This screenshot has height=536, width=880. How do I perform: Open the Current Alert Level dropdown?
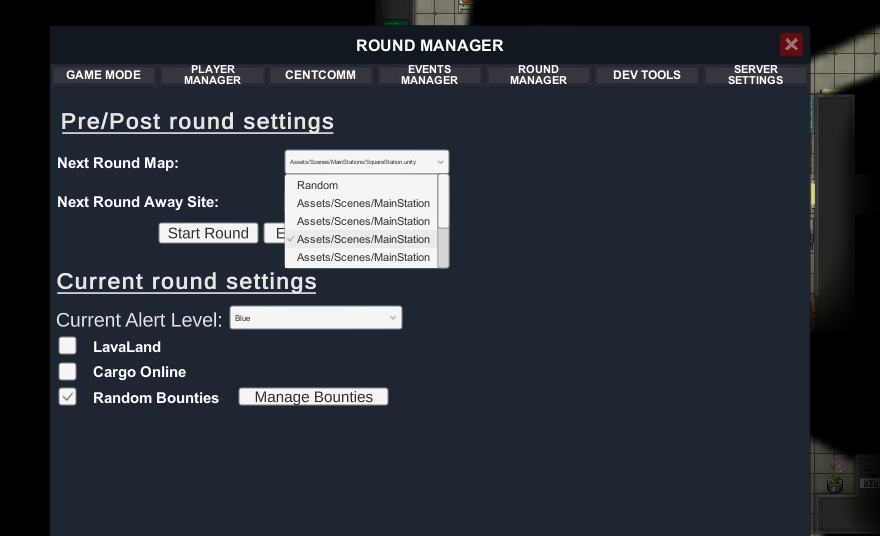[x=316, y=318]
